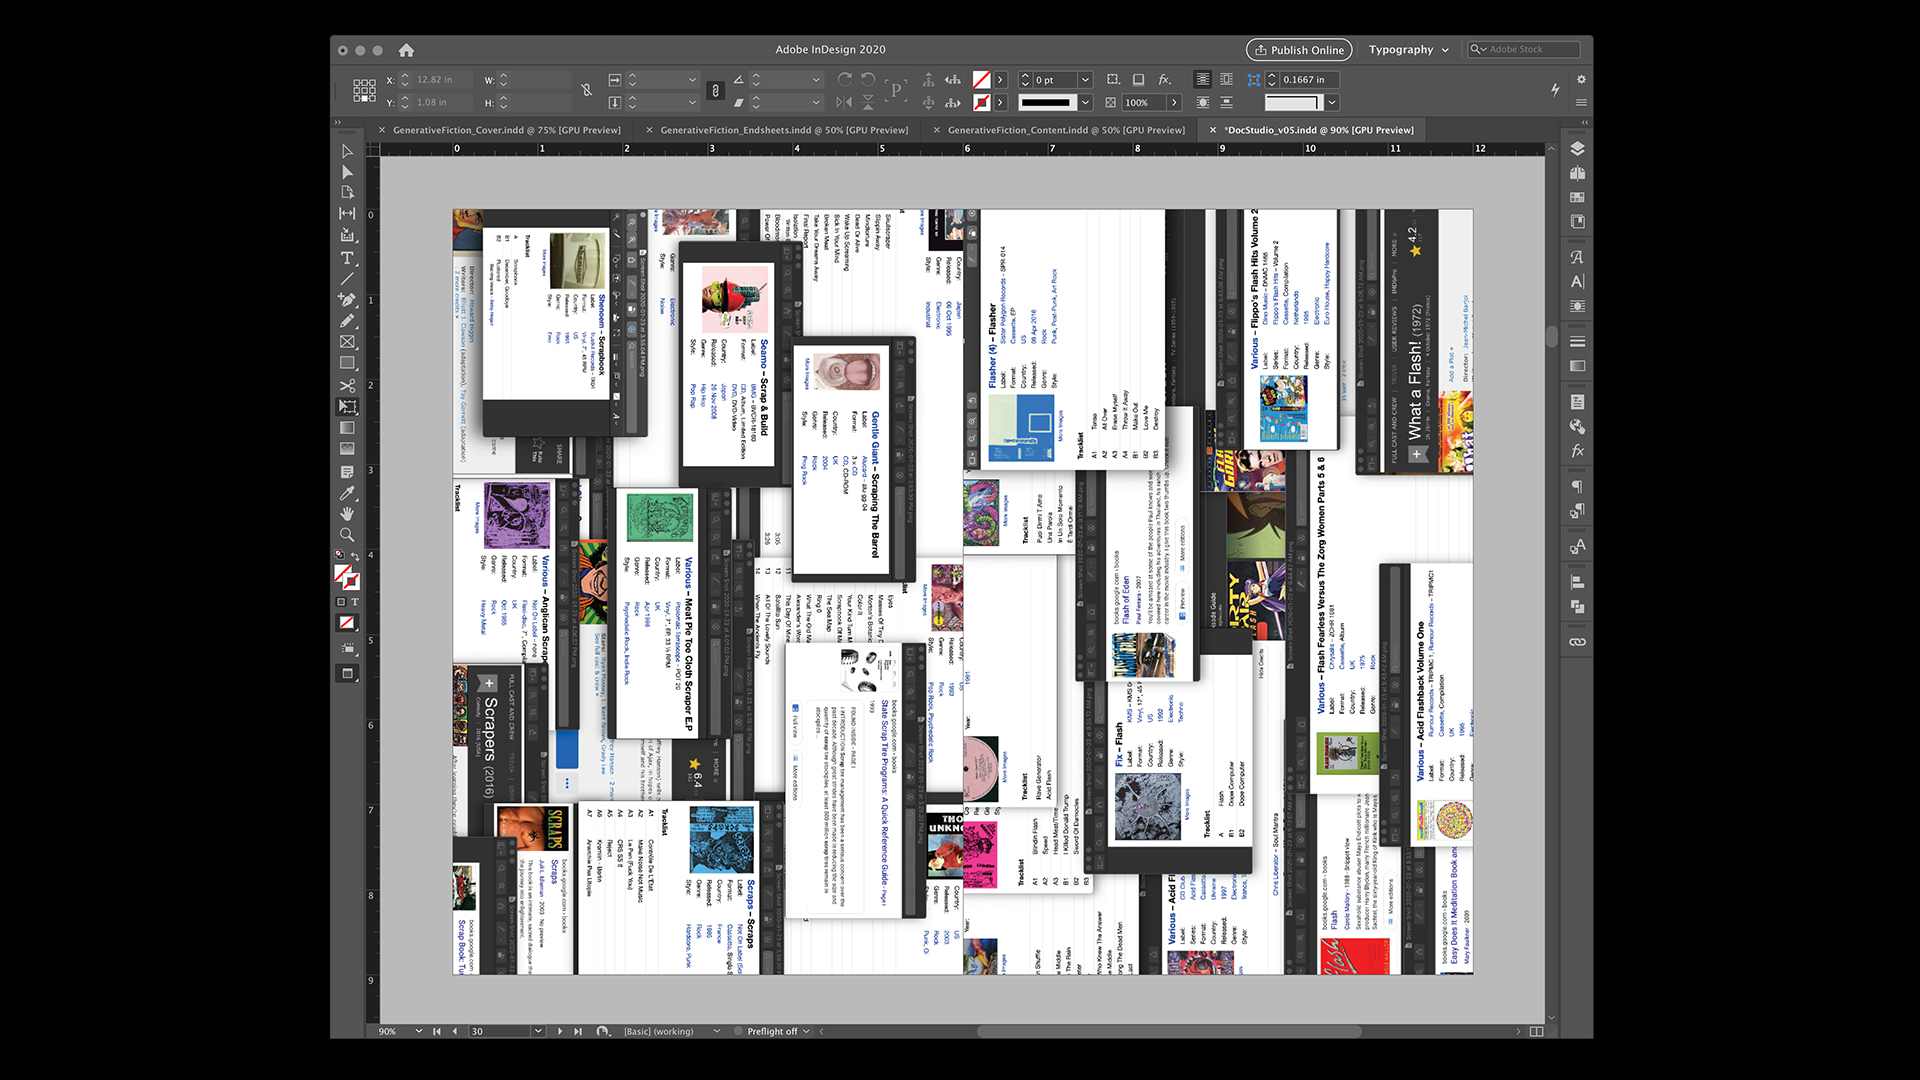Open the Preflight off menu arrow

pyautogui.click(x=805, y=1031)
